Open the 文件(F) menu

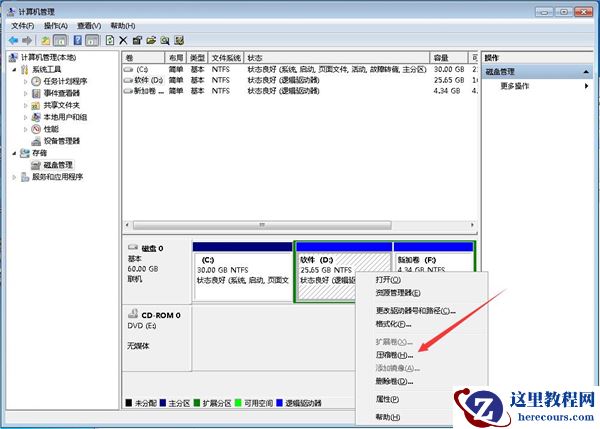[x=23, y=26]
